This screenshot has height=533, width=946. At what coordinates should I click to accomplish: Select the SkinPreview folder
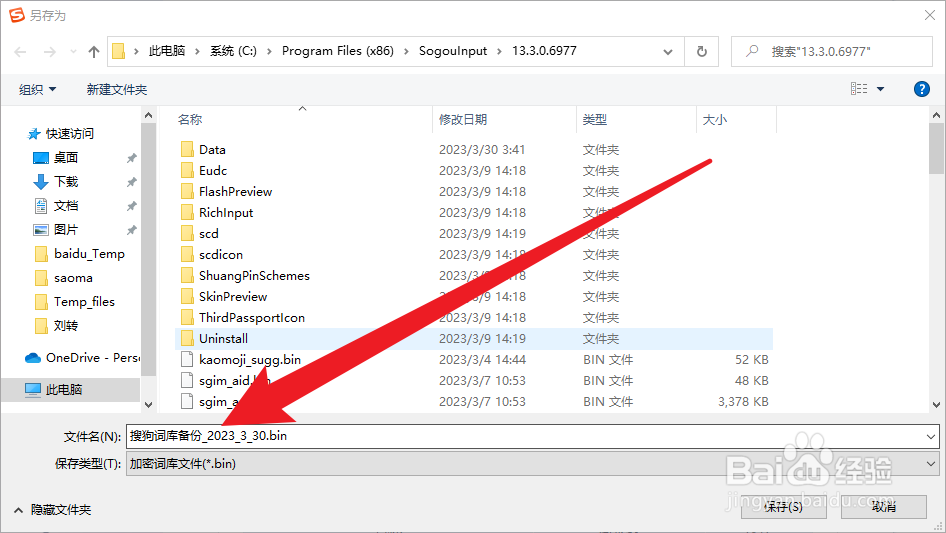pos(233,297)
